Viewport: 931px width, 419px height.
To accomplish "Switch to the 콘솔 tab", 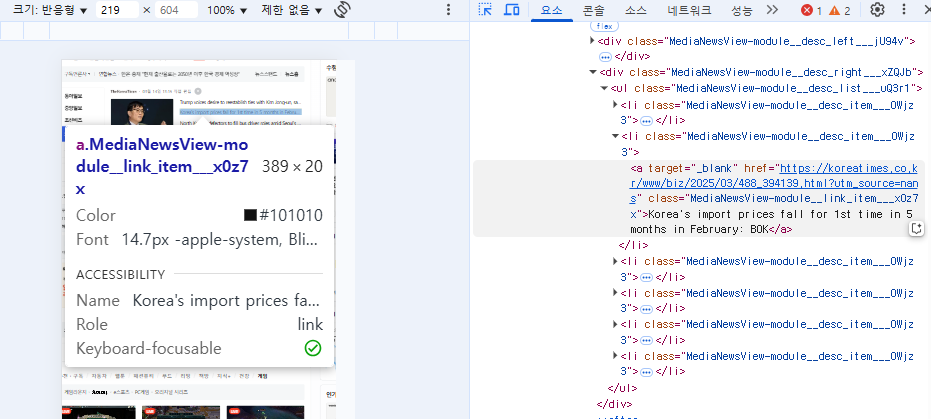I will (x=593, y=10).
